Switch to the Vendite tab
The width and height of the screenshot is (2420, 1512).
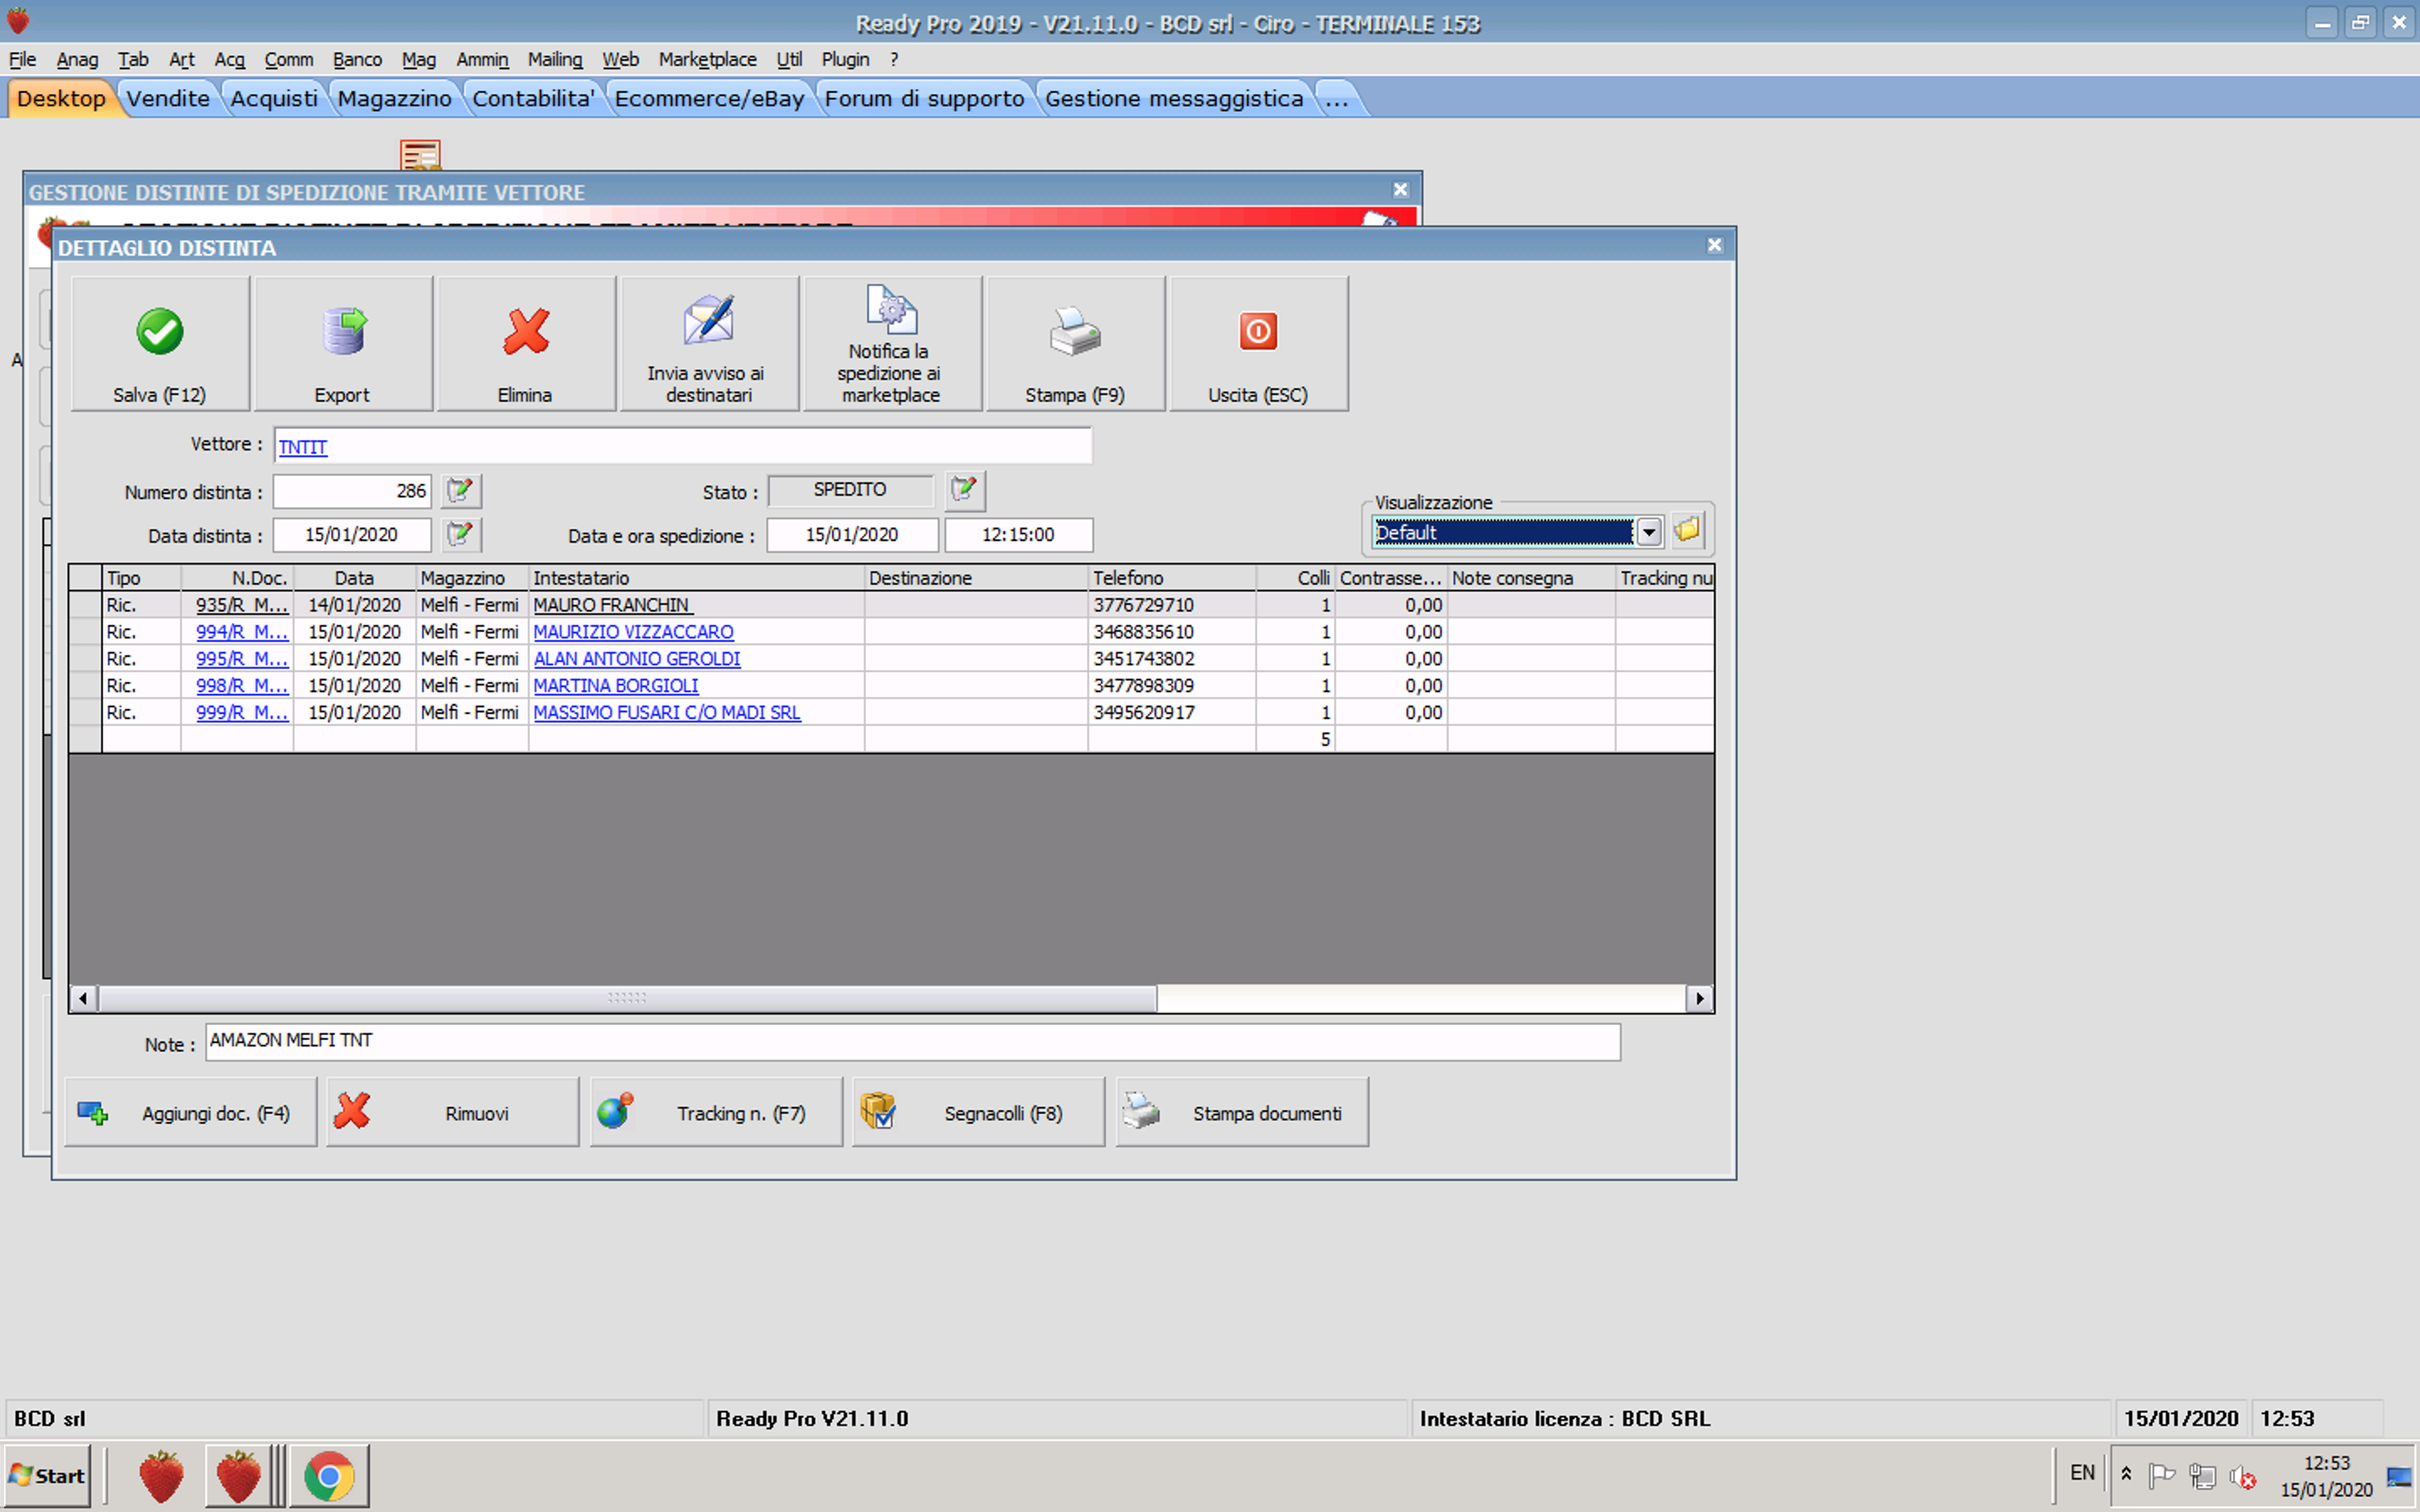click(x=168, y=98)
